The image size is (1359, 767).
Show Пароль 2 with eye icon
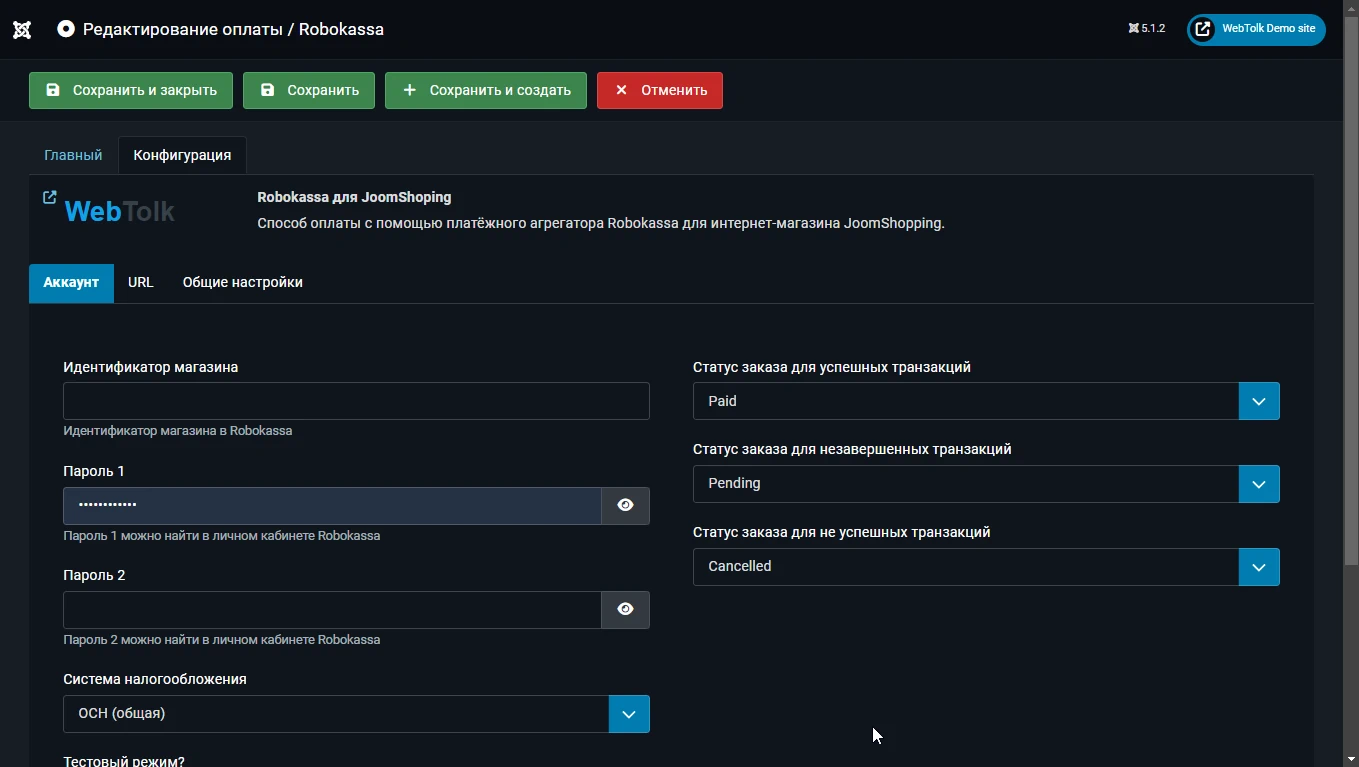click(626, 610)
